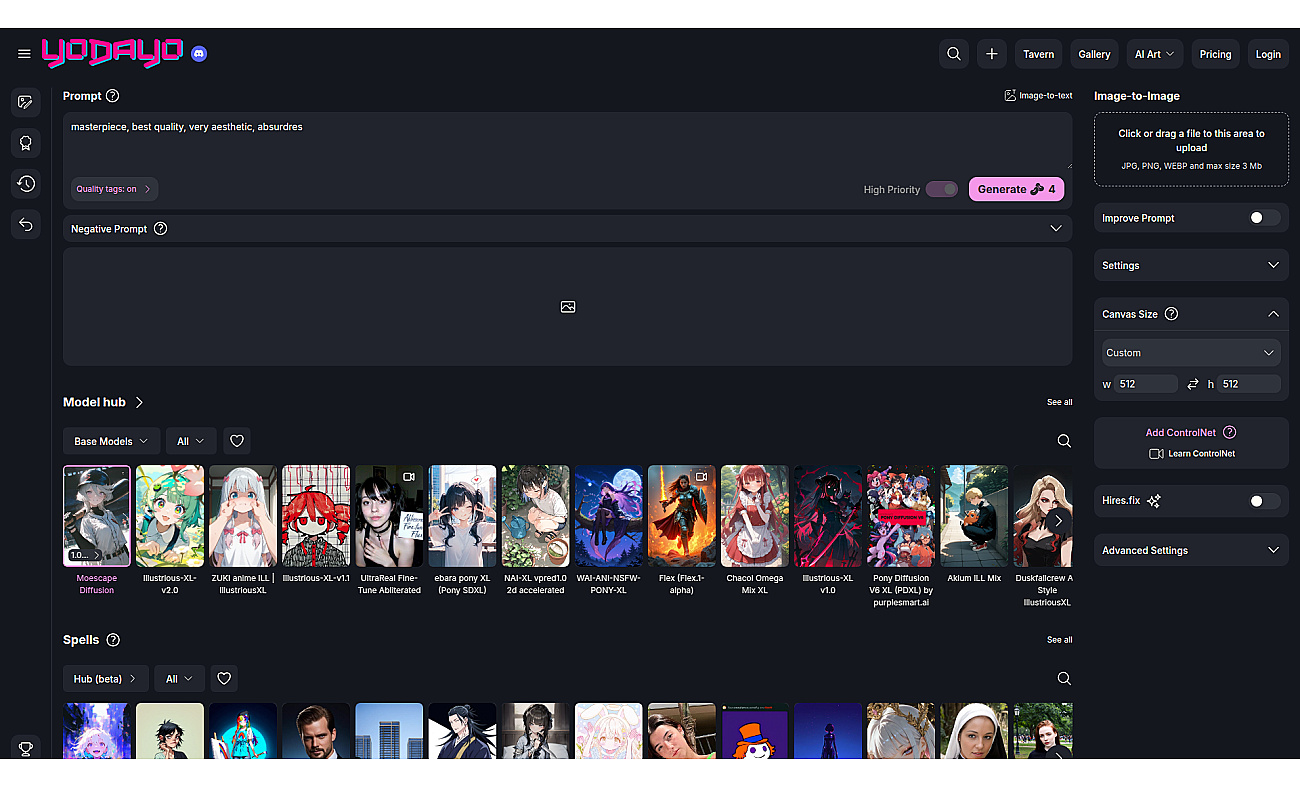
Task: Open the award badge sidebar icon
Action: coord(26,143)
